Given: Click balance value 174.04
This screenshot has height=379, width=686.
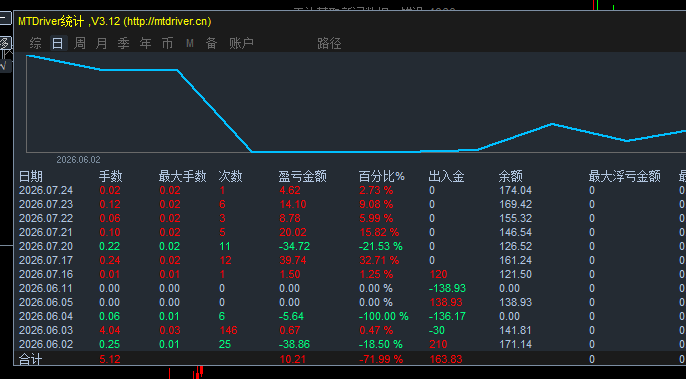Looking at the screenshot, I should point(515,190).
